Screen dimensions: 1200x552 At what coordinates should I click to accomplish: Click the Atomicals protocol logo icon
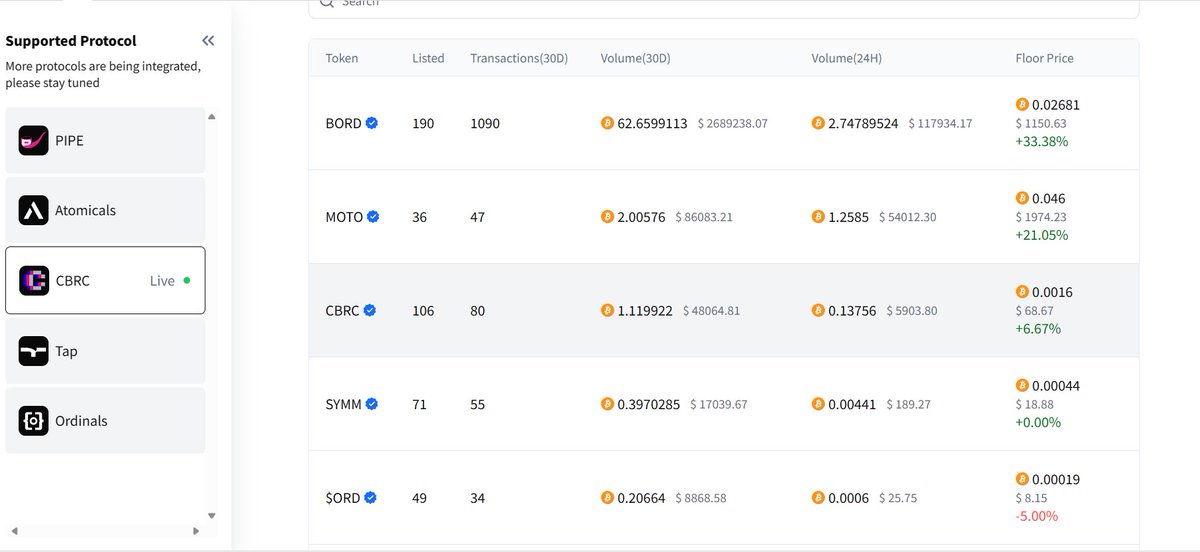click(x=34, y=211)
